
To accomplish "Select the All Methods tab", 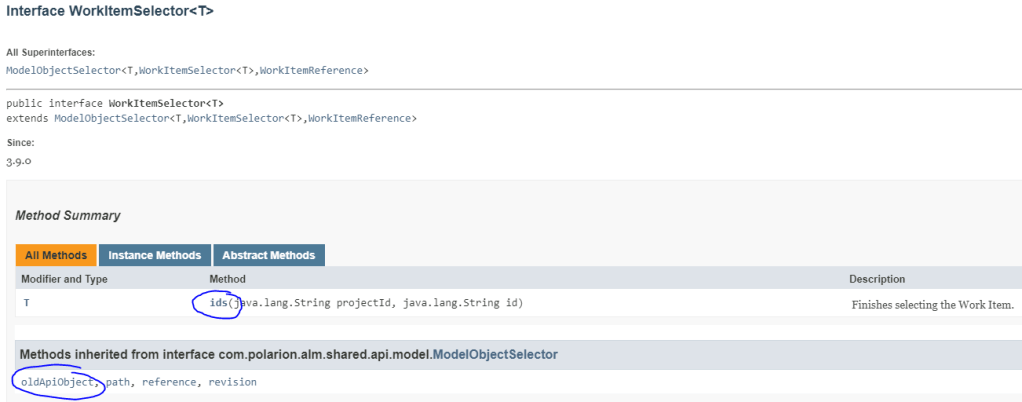I will coord(56,255).
